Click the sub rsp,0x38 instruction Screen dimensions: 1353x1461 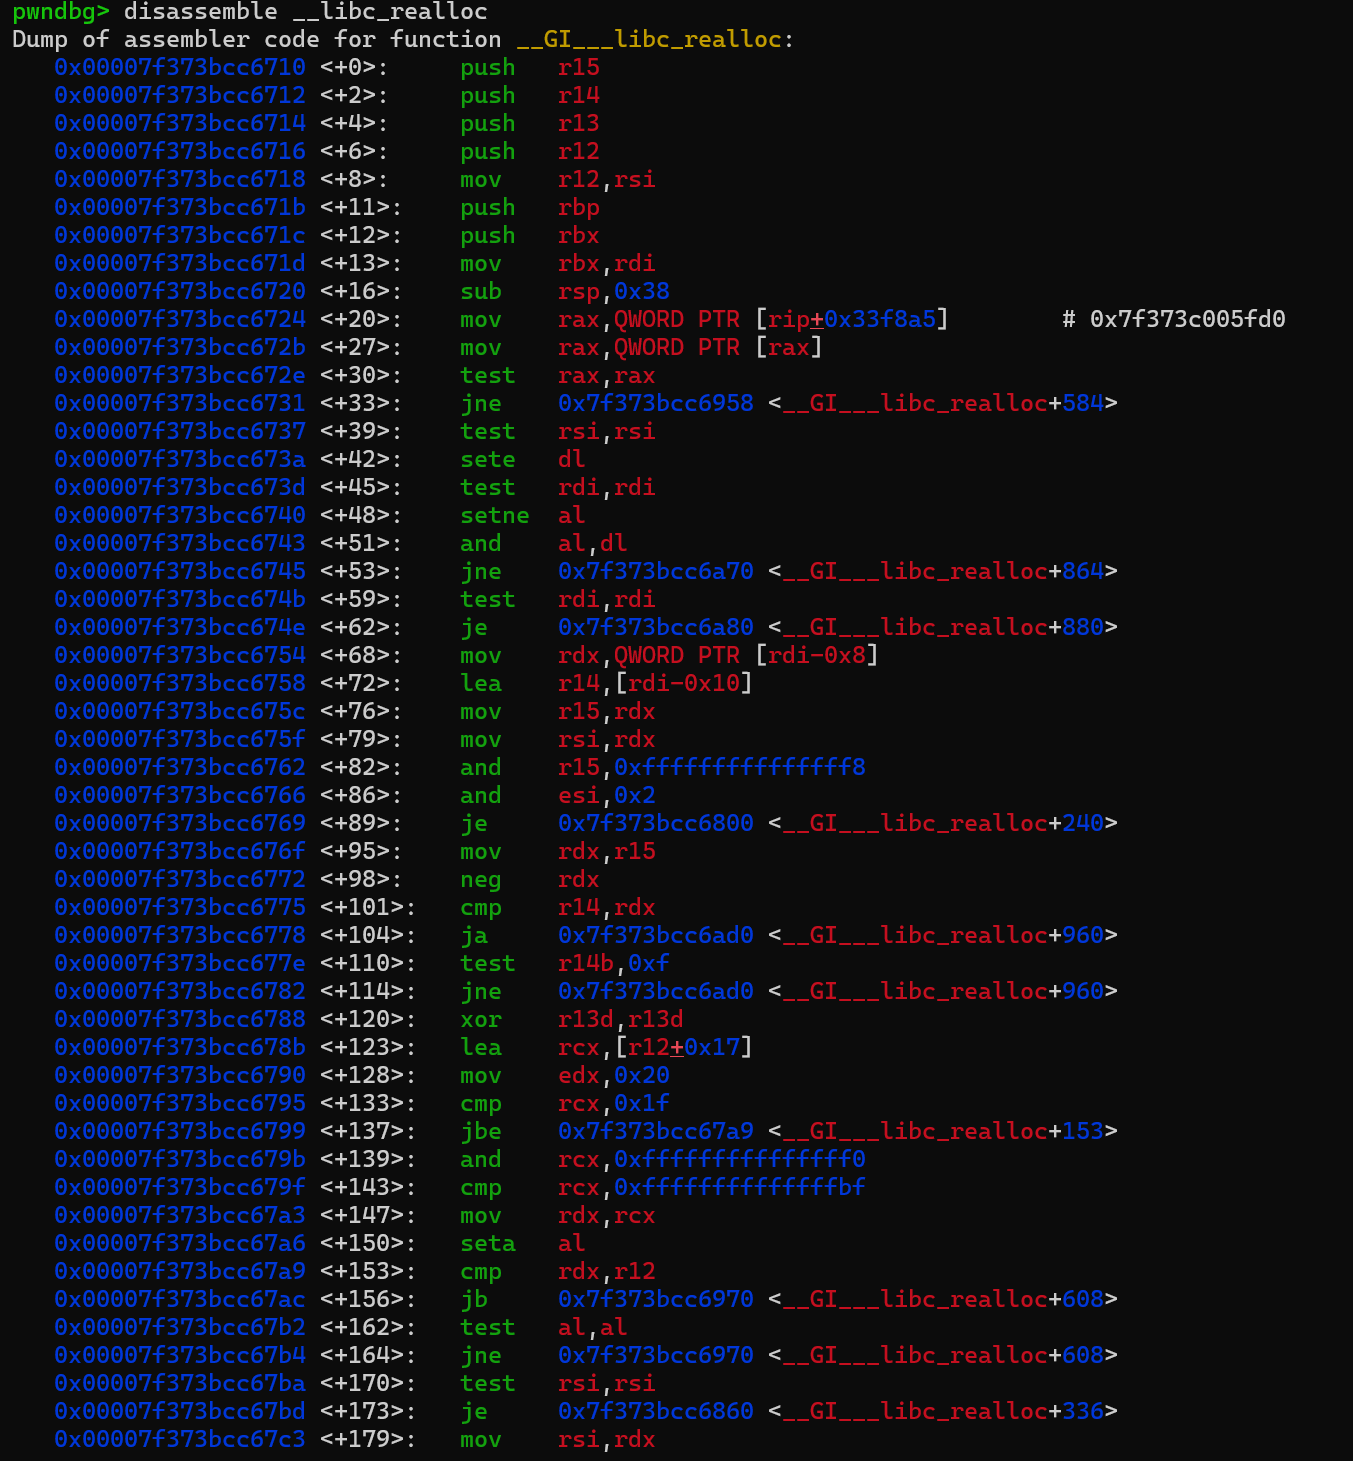(560, 291)
